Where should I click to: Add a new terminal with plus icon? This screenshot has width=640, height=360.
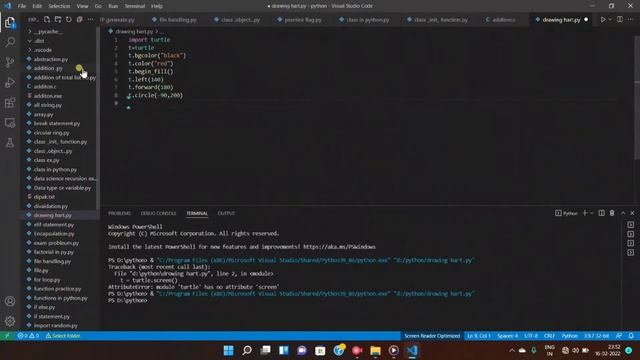pyautogui.click(x=584, y=213)
